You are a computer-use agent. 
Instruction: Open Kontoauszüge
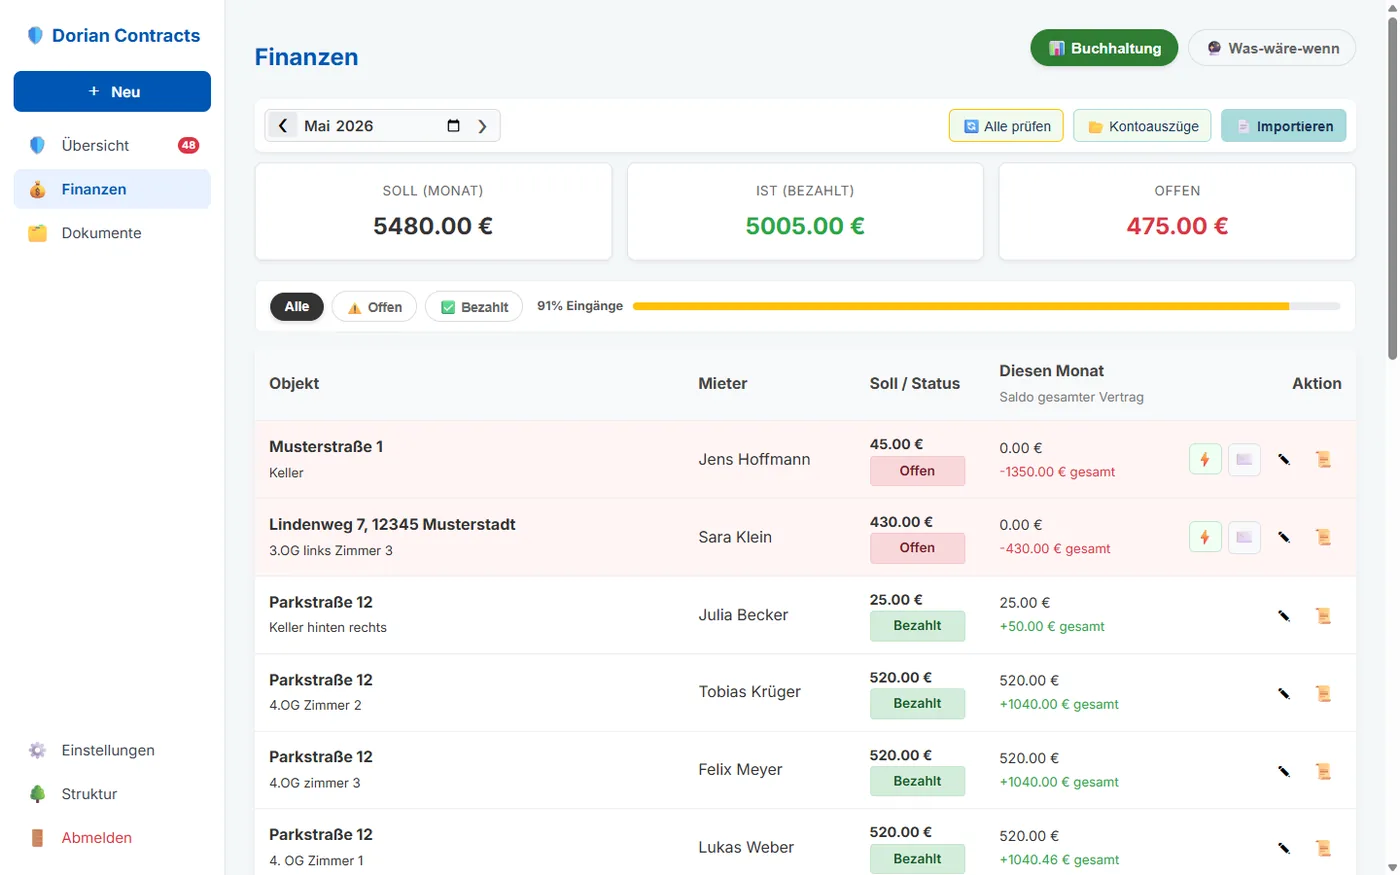click(1142, 126)
